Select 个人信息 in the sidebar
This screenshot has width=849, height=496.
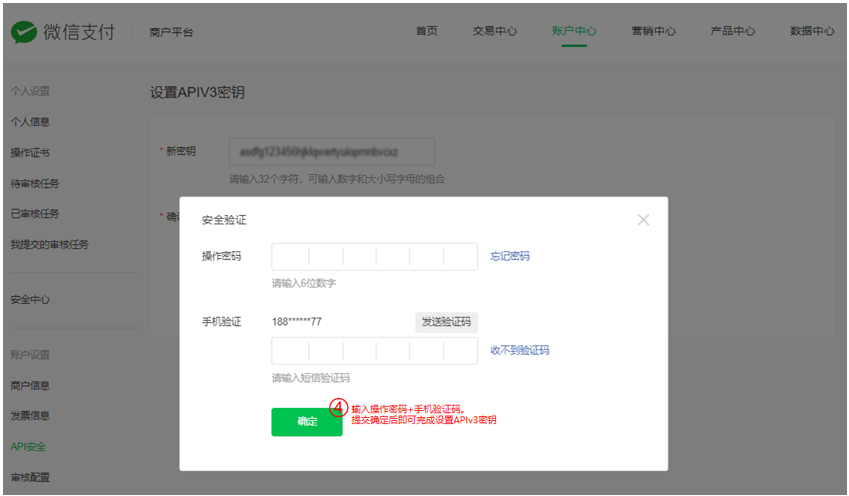tap(30, 122)
